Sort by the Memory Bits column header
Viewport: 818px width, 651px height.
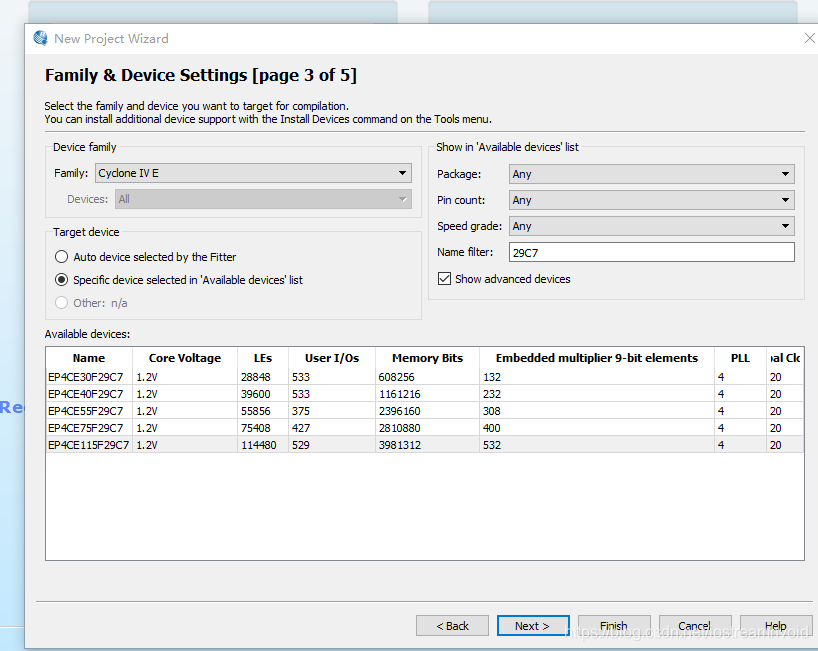[x=427, y=358]
